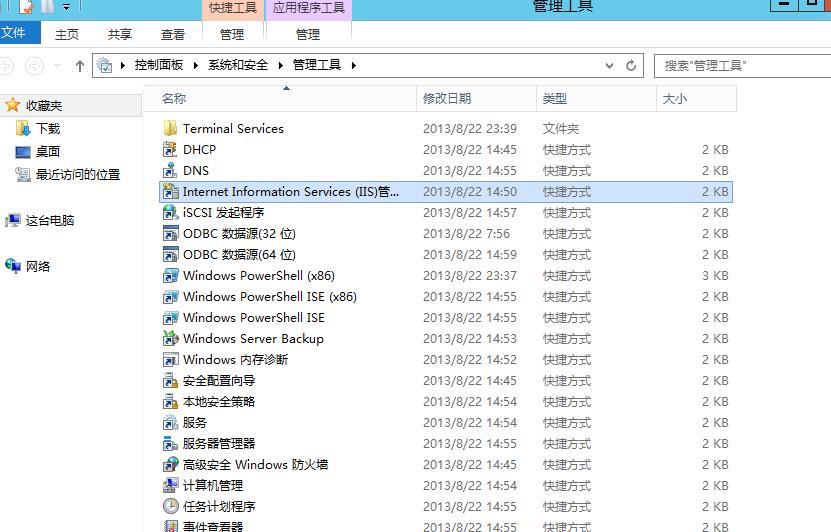Click the 2013/8/22 7:56 date cell

pyautogui.click(x=466, y=234)
